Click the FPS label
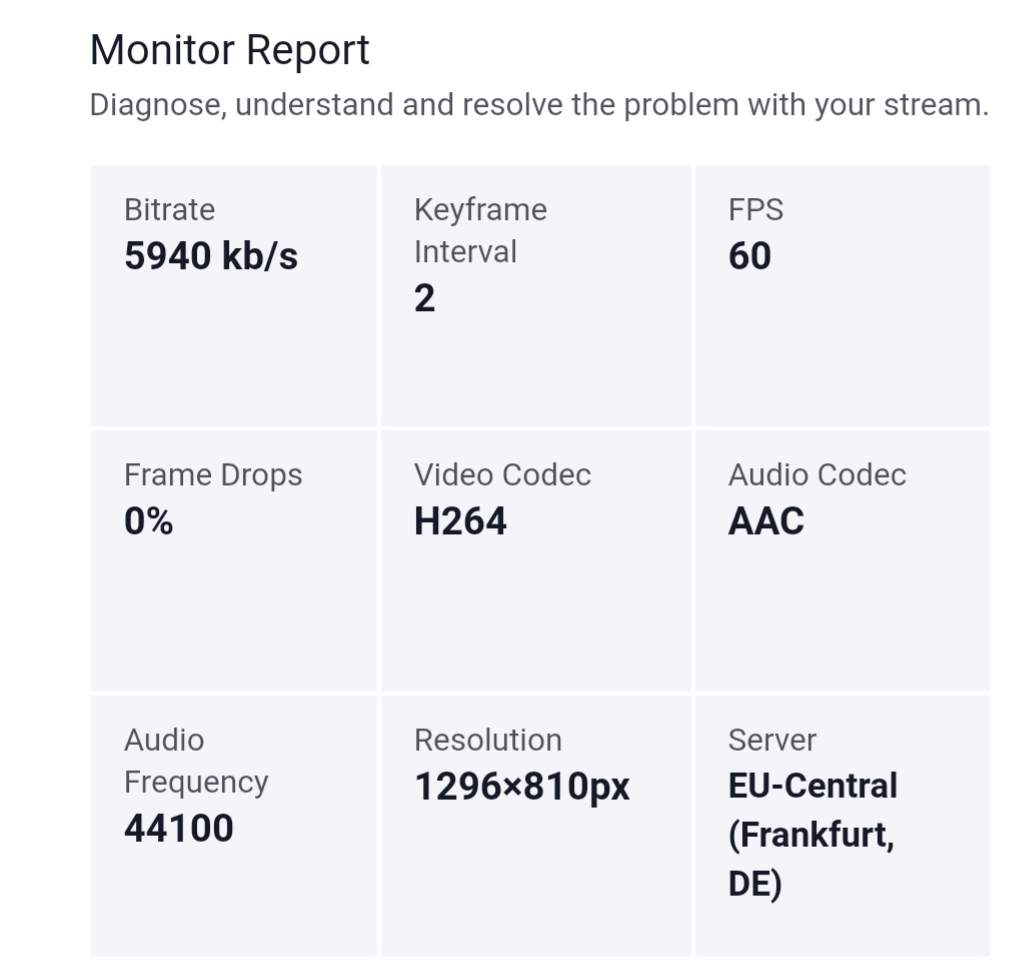 click(x=756, y=210)
